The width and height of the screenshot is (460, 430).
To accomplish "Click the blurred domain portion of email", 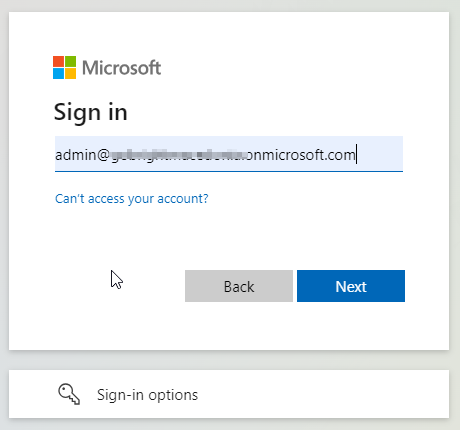I will (x=179, y=155).
